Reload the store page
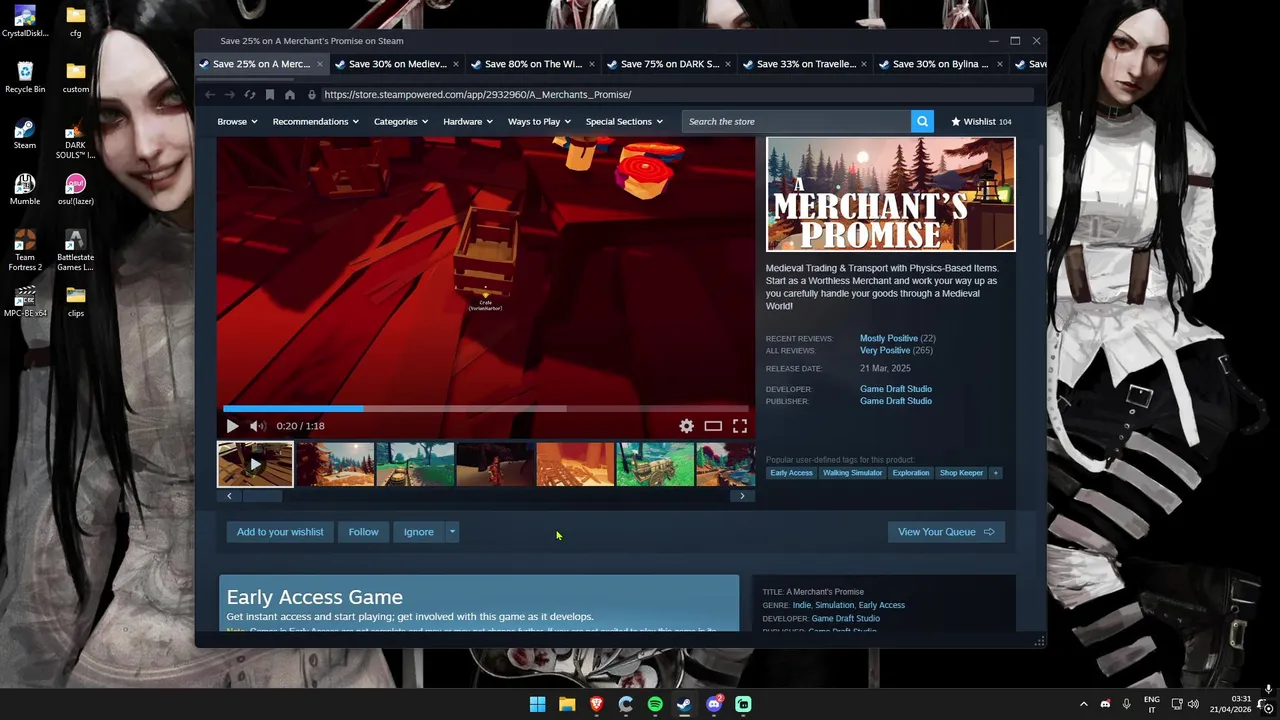Image resolution: width=1280 pixels, height=720 pixels. pyautogui.click(x=250, y=95)
